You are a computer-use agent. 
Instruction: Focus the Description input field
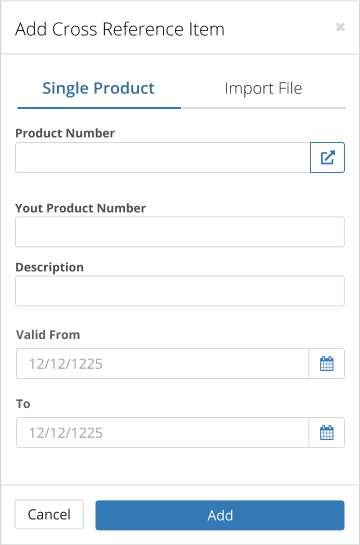point(180,291)
